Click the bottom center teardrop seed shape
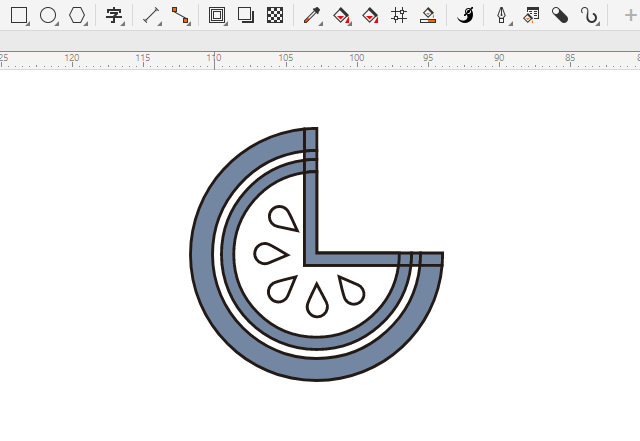The image size is (640, 441). click(x=317, y=301)
